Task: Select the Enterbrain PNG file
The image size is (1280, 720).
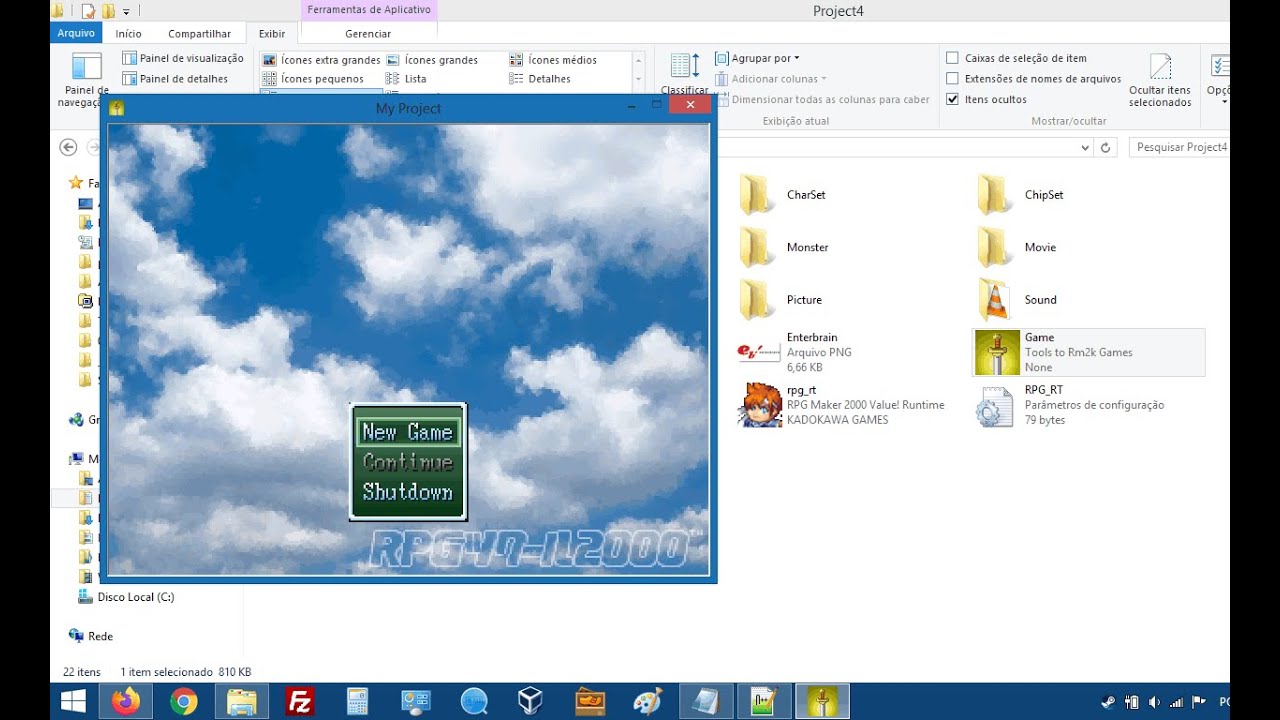Action: click(x=758, y=352)
